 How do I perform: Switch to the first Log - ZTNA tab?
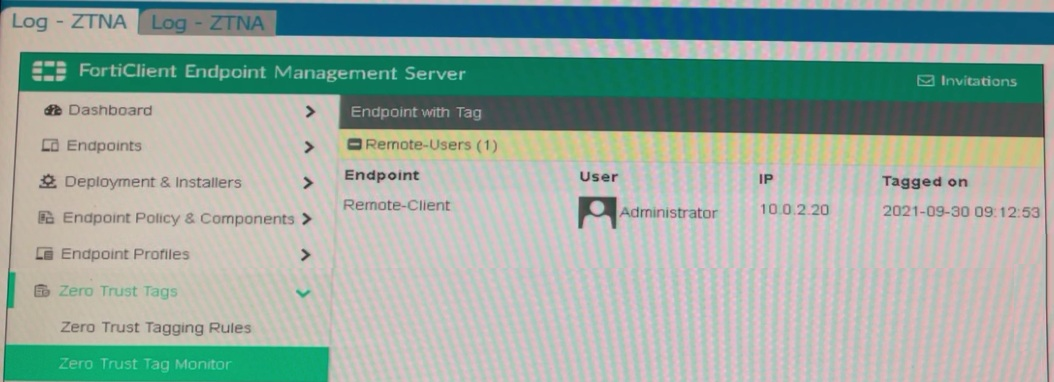tap(69, 22)
